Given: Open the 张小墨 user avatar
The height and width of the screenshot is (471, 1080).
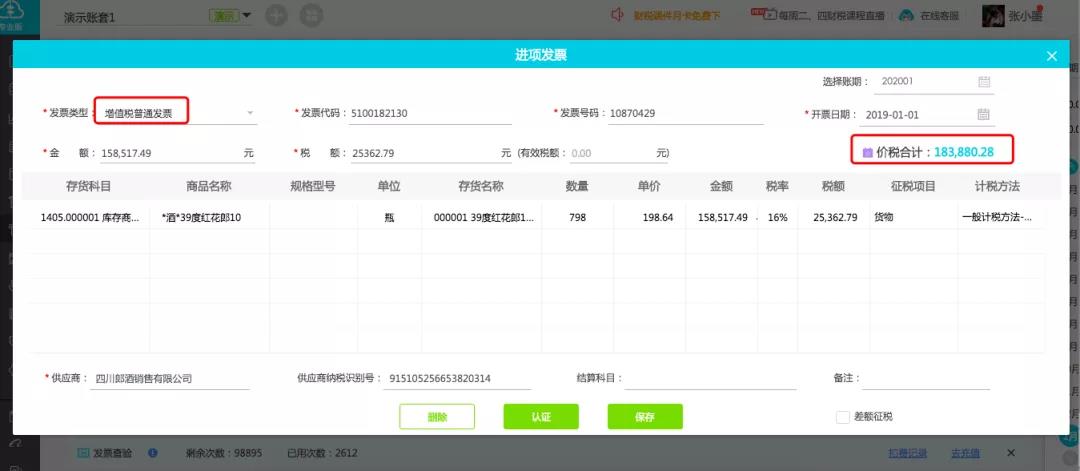Looking at the screenshot, I should pos(993,16).
